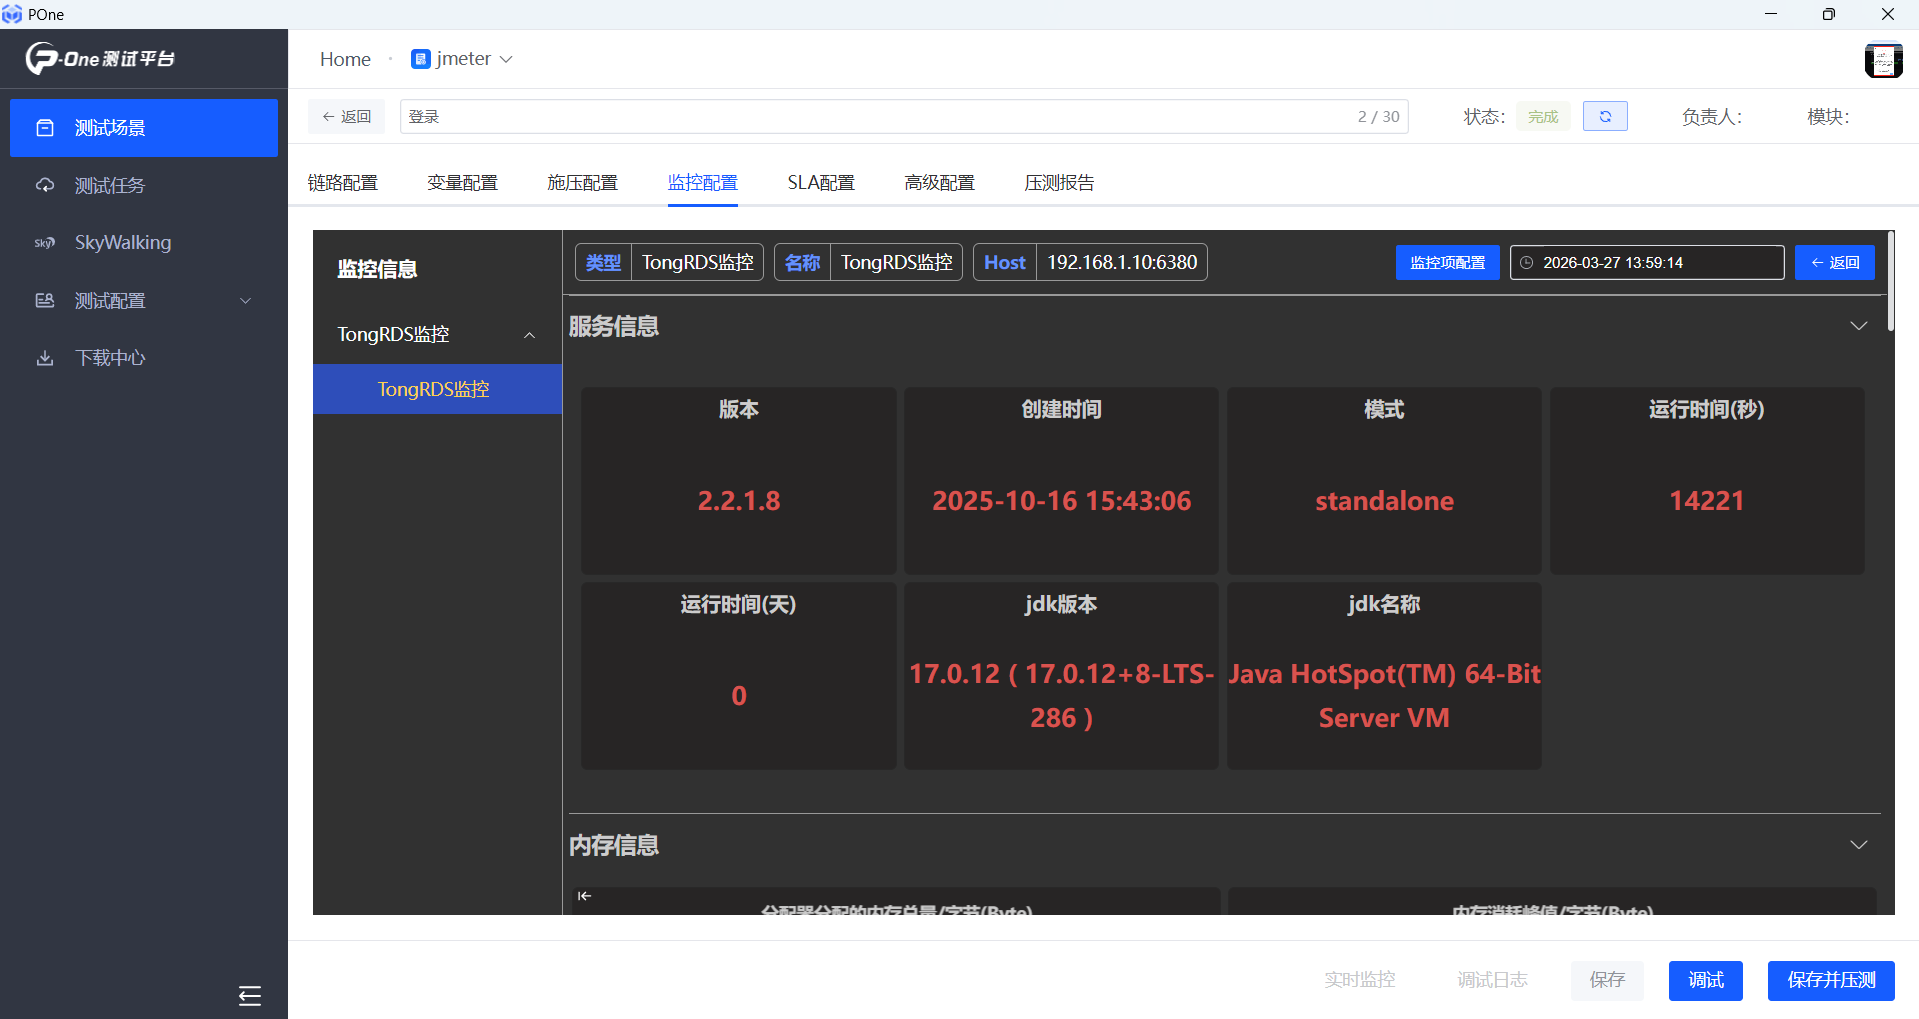The image size is (1919, 1019).
Task: Open SkyWalking from the sidebar
Action: point(122,243)
